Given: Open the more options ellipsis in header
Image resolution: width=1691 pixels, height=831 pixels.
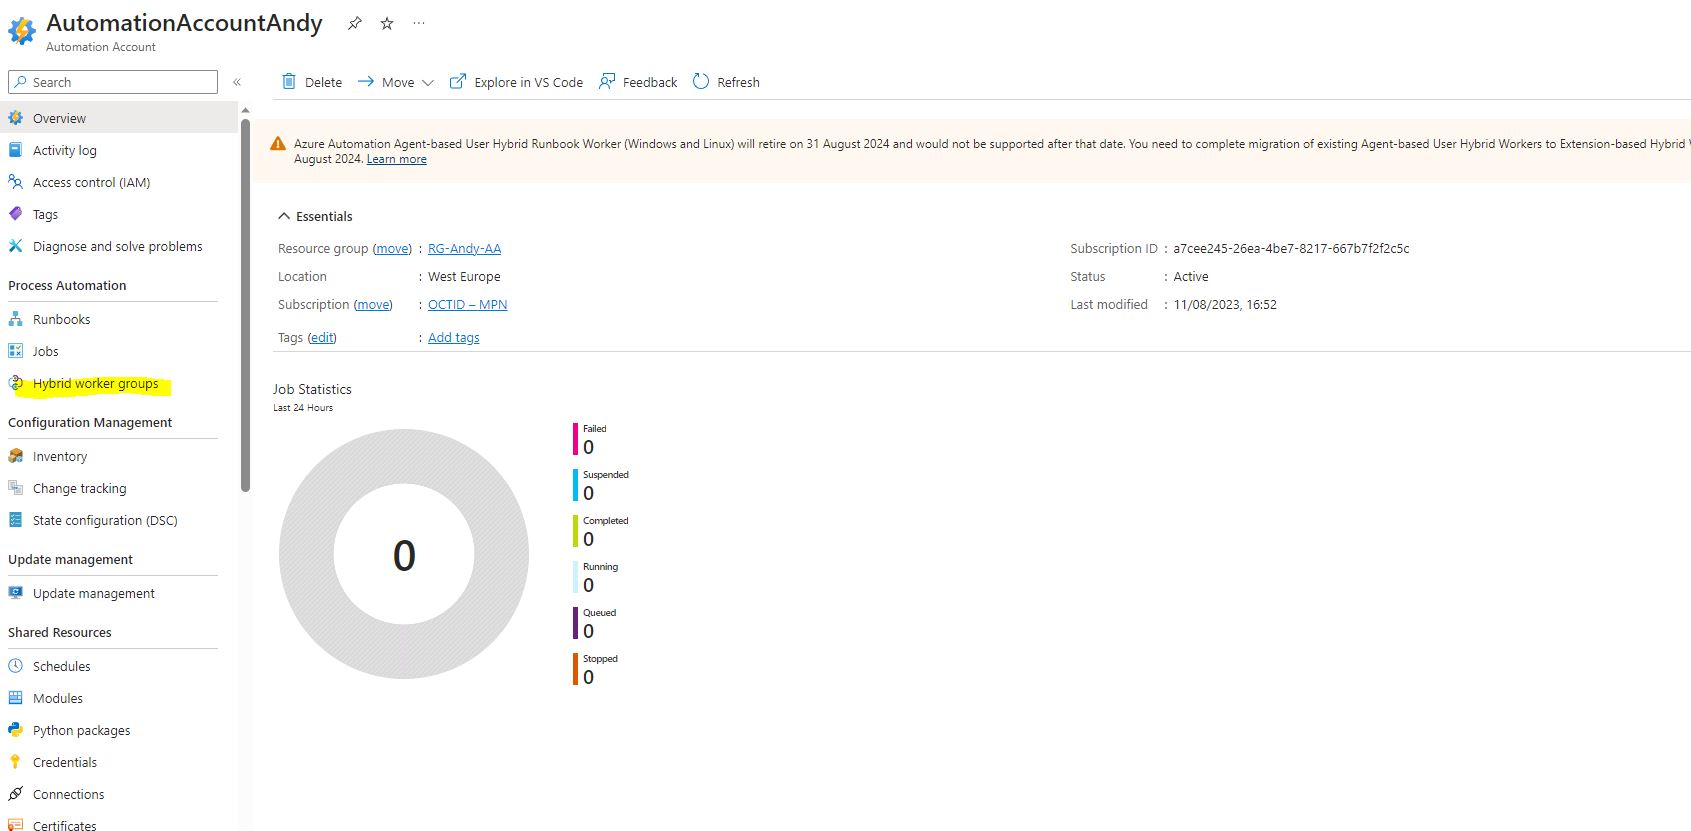Looking at the screenshot, I should [419, 23].
